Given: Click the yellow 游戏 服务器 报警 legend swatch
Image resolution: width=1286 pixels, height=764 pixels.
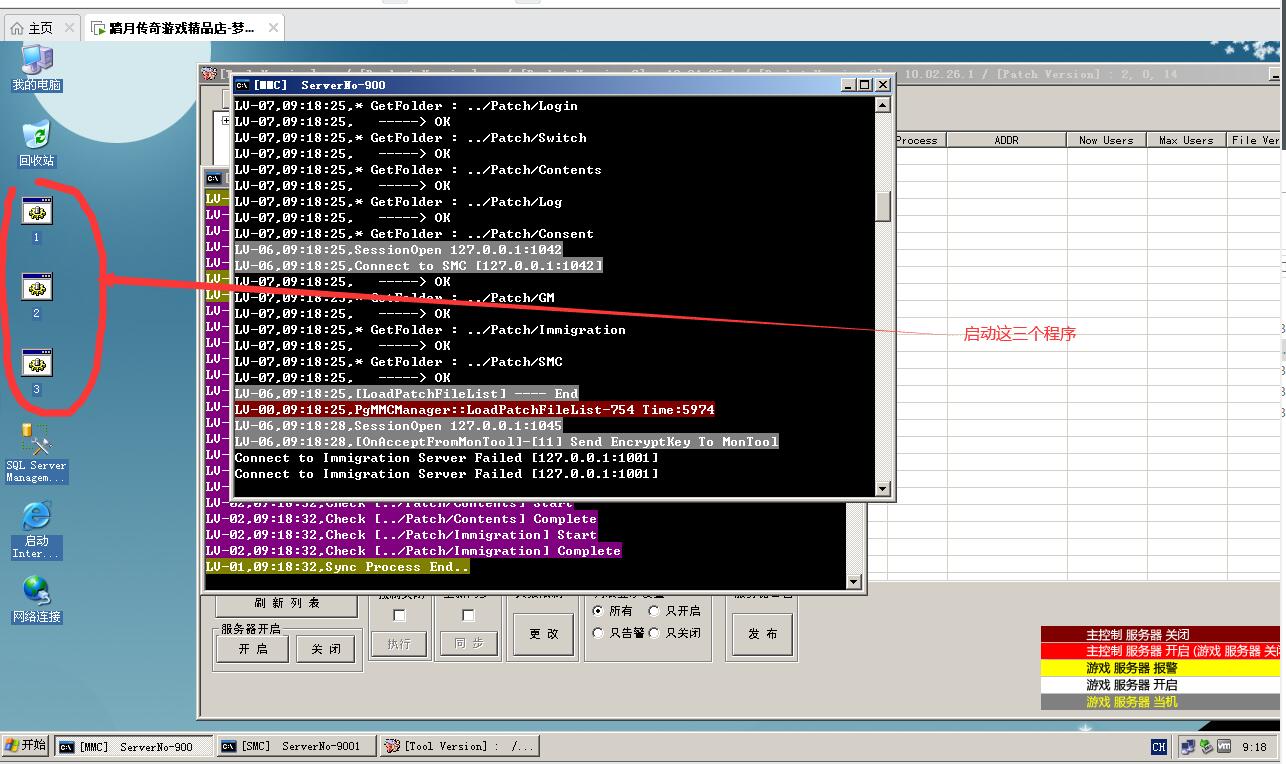Looking at the screenshot, I should point(1160,668).
